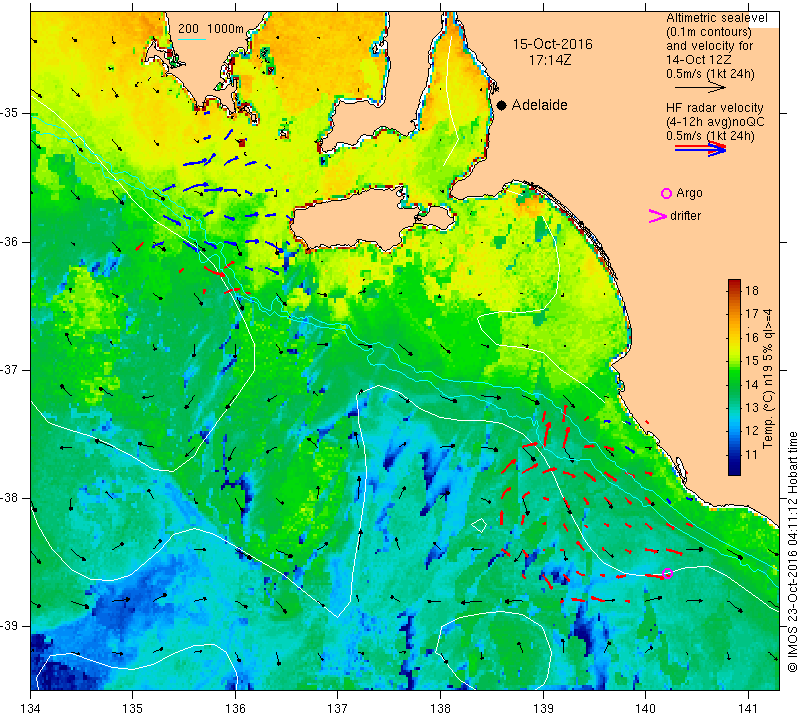Click the drifter legend label
Viewport: 800px width, 720px height.
pyautogui.click(x=685, y=216)
